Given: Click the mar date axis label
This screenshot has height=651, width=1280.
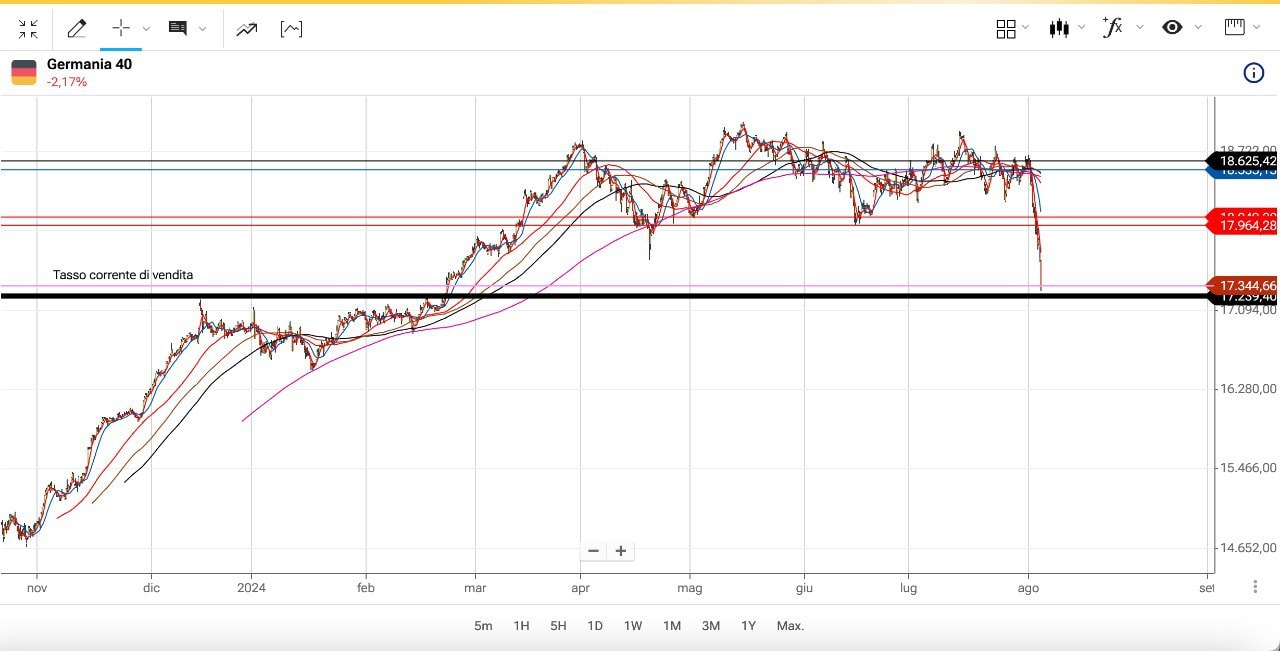Looking at the screenshot, I should coord(475,588).
